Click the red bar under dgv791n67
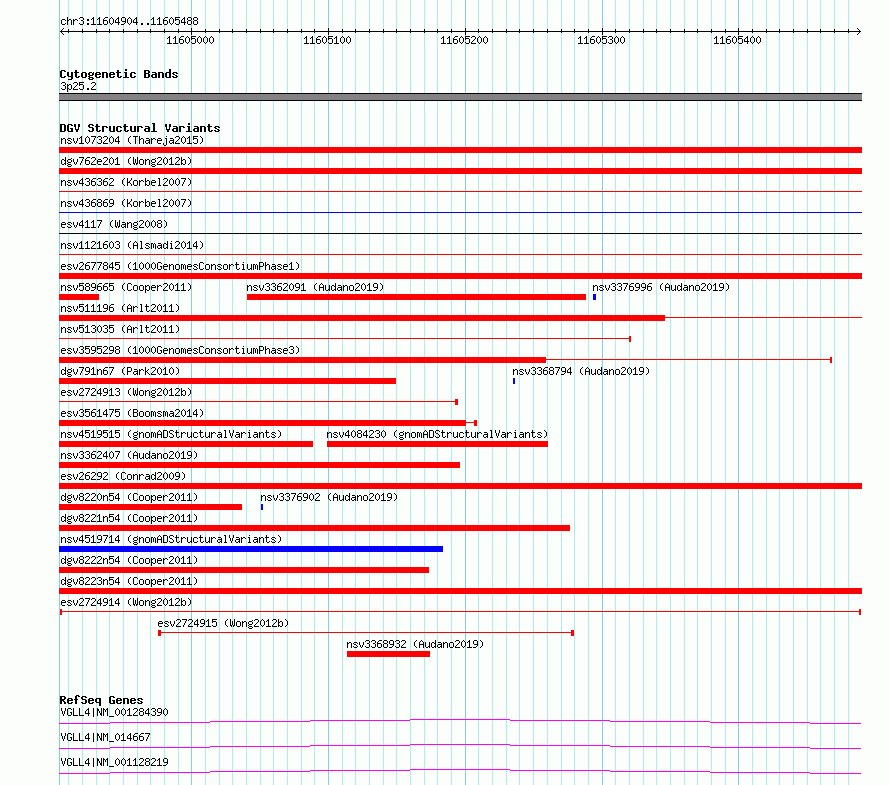This screenshot has height=785, width=890. (x=228, y=381)
